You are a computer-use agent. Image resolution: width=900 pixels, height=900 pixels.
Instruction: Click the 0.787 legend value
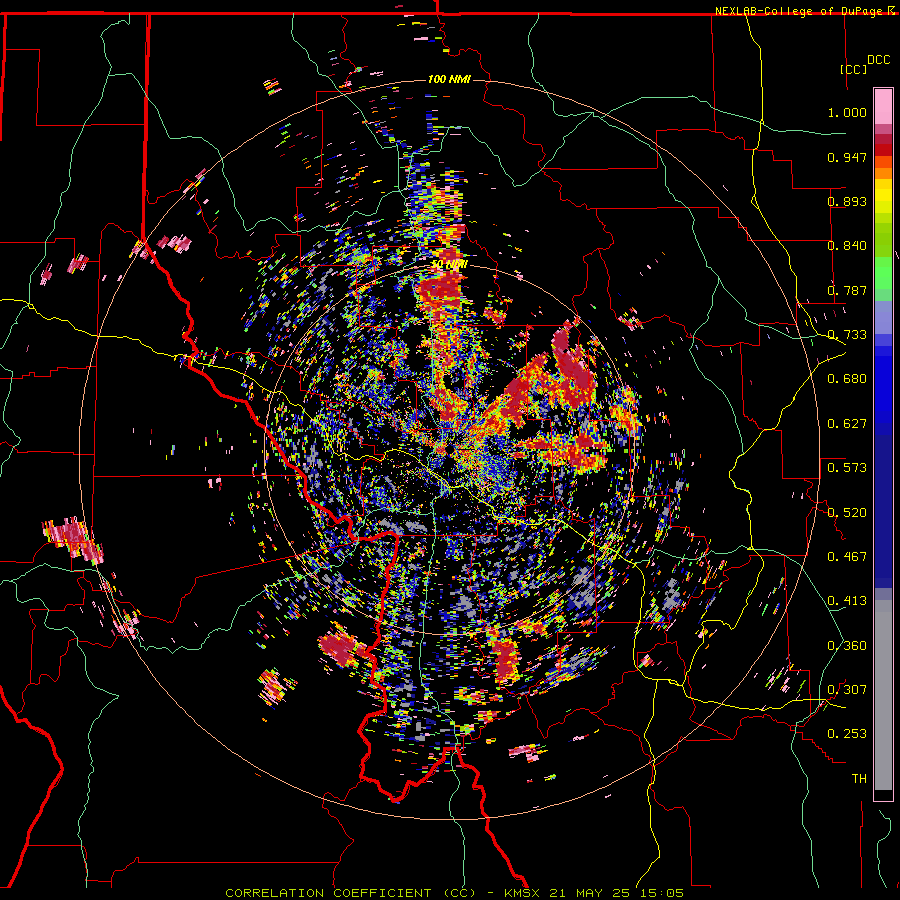tap(847, 290)
